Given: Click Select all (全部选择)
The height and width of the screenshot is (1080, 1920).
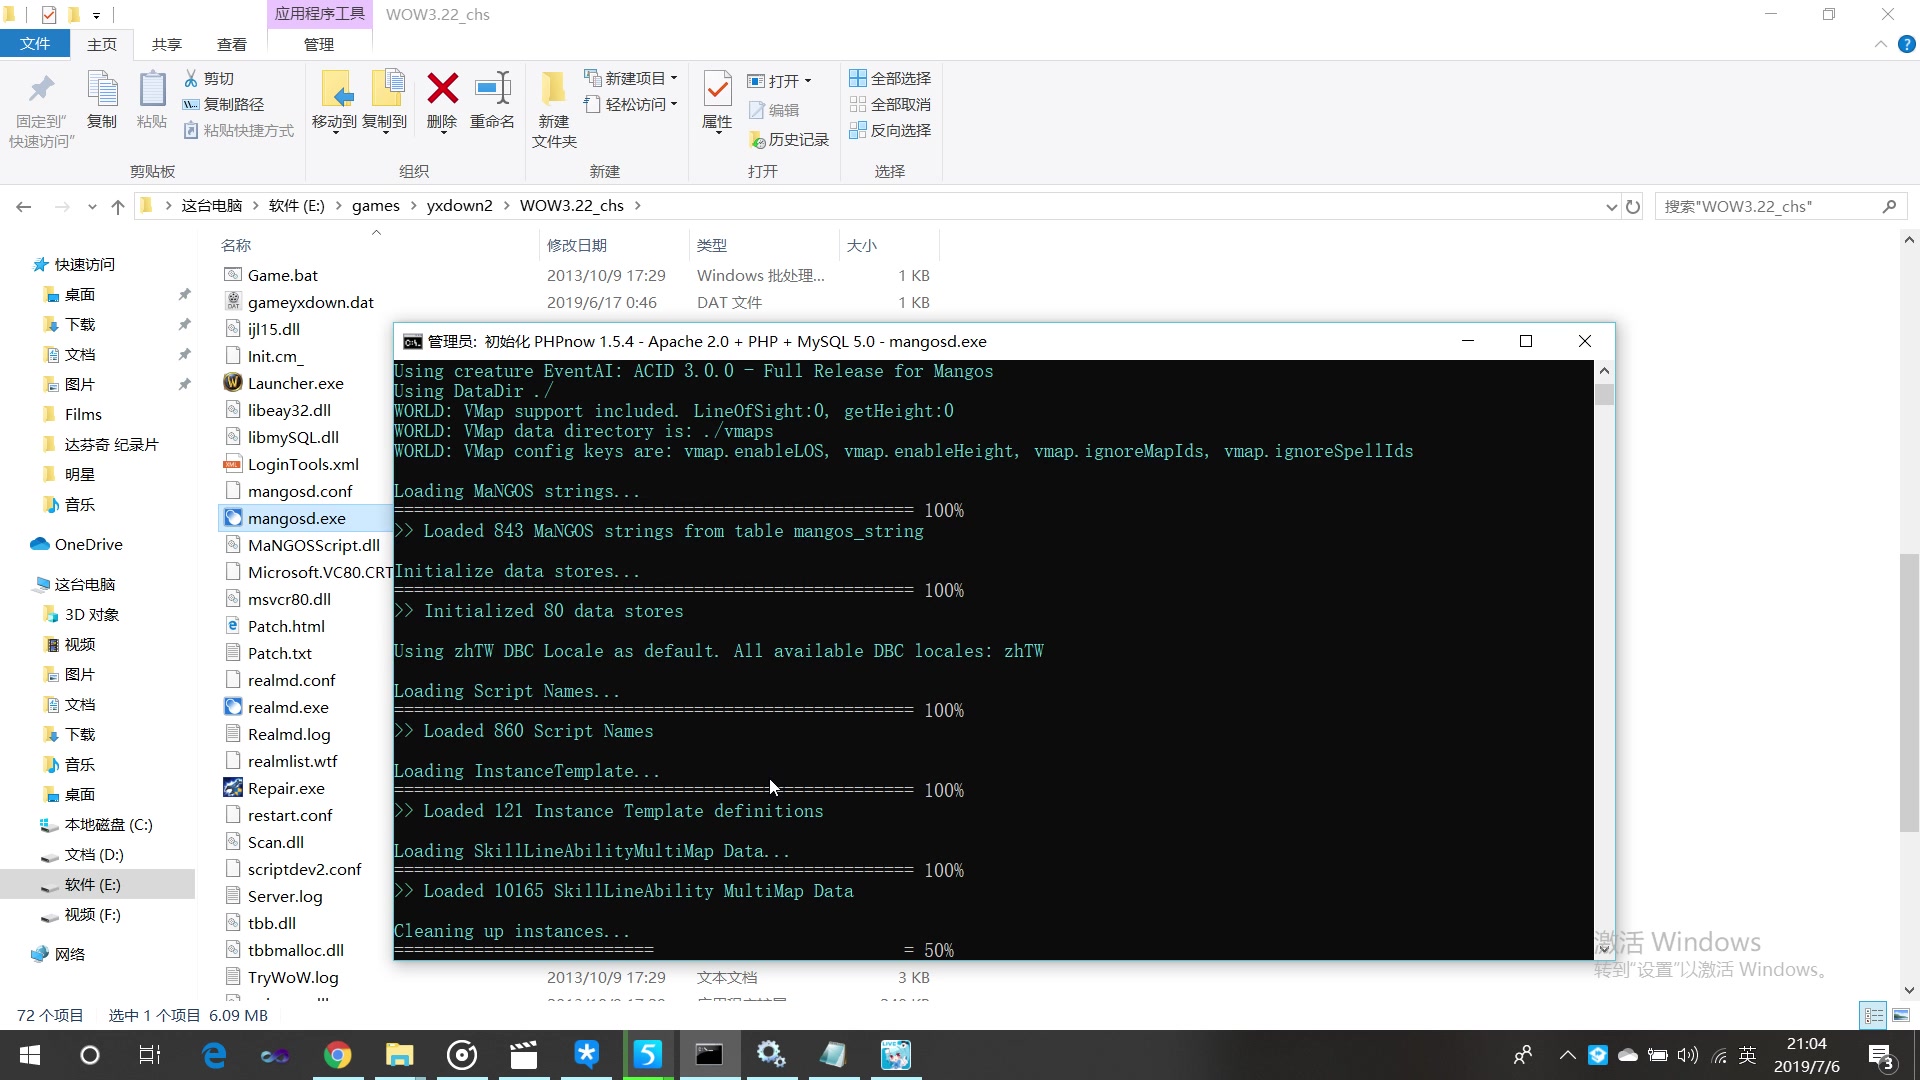Looking at the screenshot, I should [x=890, y=78].
